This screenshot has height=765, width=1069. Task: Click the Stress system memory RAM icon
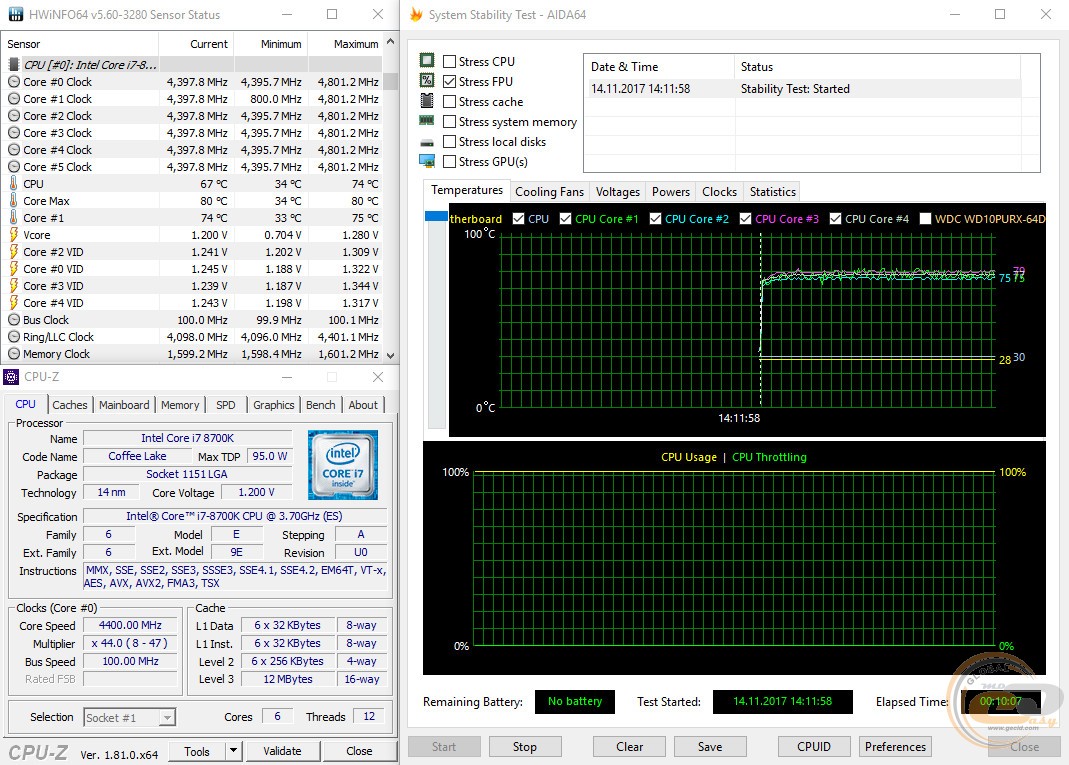point(427,121)
